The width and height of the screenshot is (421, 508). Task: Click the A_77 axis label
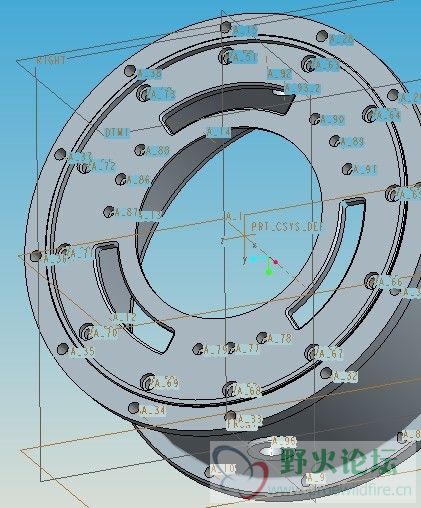(248, 349)
